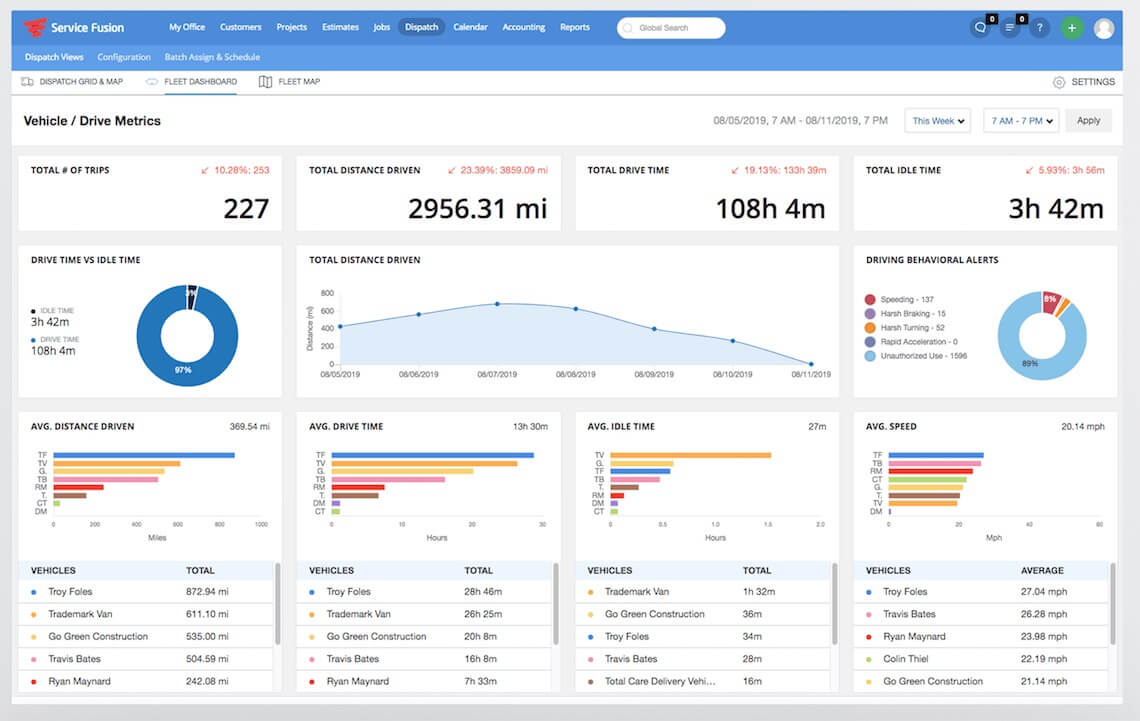Click the Unauthorized Use - 1596 legend swatch
Image resolution: width=1140 pixels, height=721 pixels.
click(870, 356)
